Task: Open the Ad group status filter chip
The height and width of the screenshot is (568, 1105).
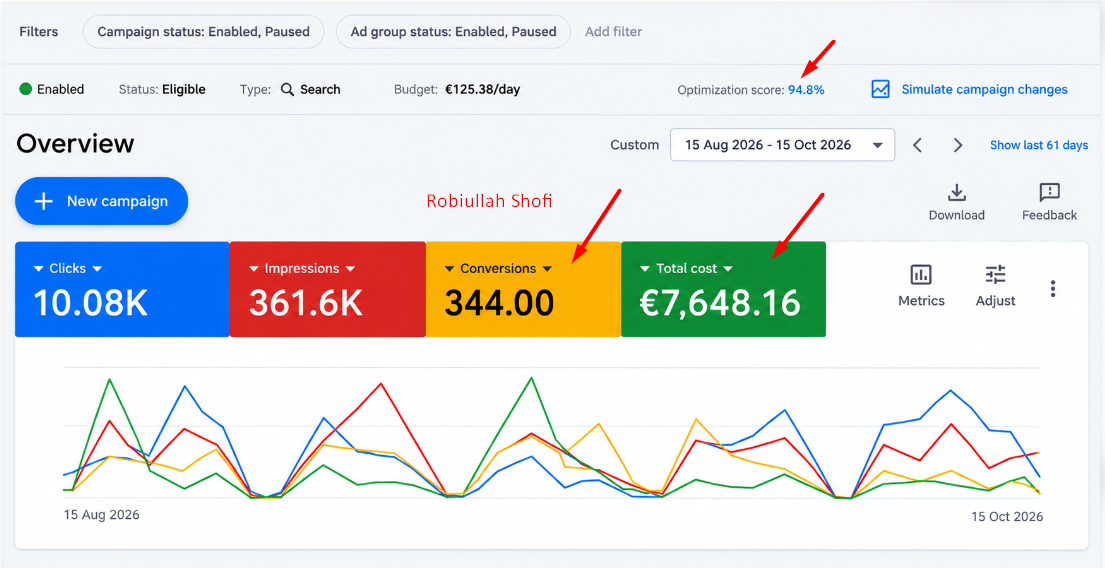Action: [x=453, y=32]
